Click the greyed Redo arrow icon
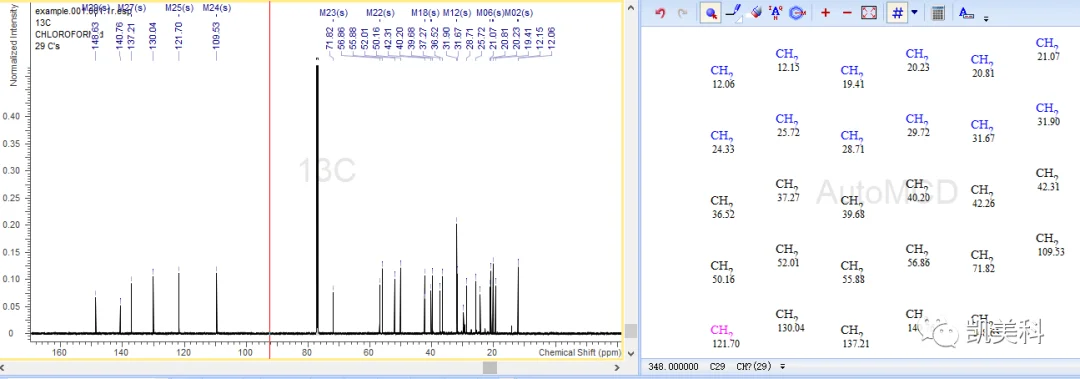Image resolution: width=1080 pixels, height=379 pixels. tap(683, 13)
